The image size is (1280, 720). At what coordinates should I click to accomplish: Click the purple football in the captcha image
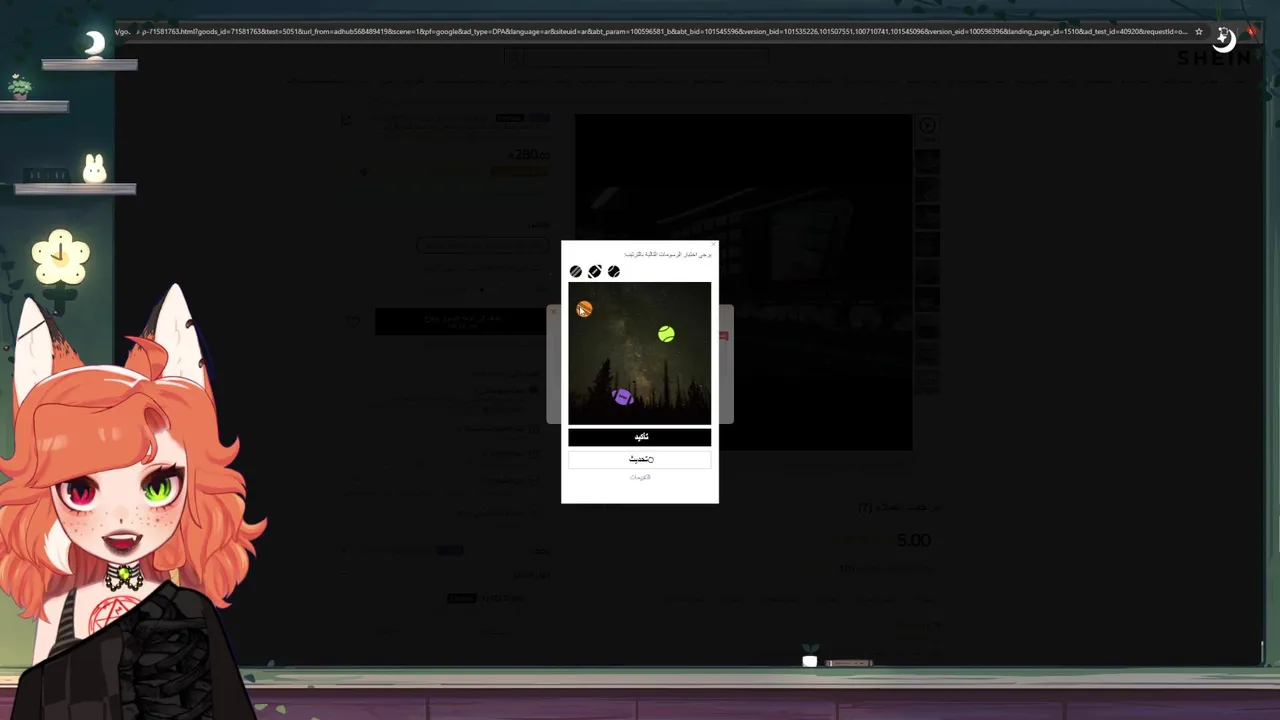tap(622, 397)
